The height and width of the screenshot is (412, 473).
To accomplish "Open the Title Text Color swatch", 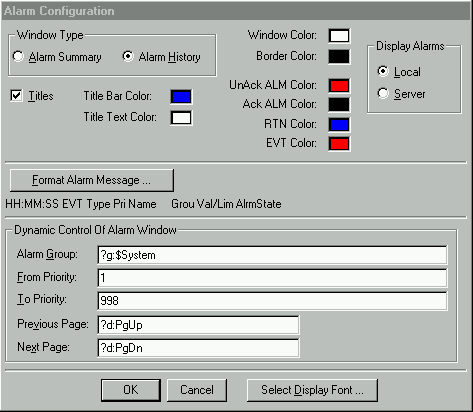I will [x=181, y=118].
